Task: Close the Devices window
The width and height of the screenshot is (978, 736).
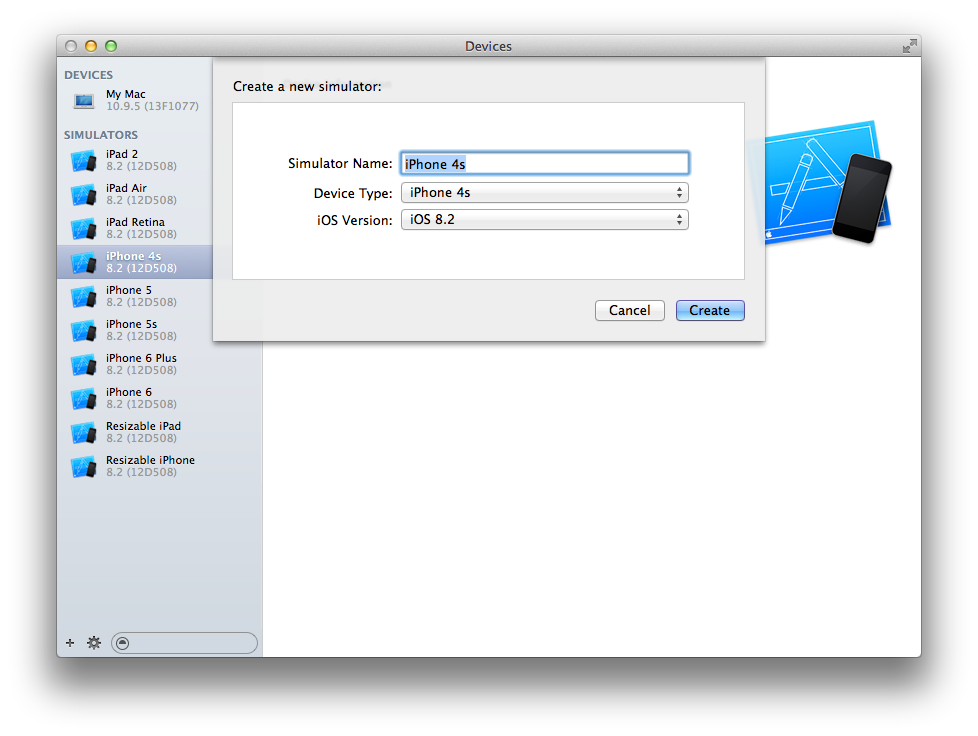Action: pyautogui.click(x=71, y=46)
